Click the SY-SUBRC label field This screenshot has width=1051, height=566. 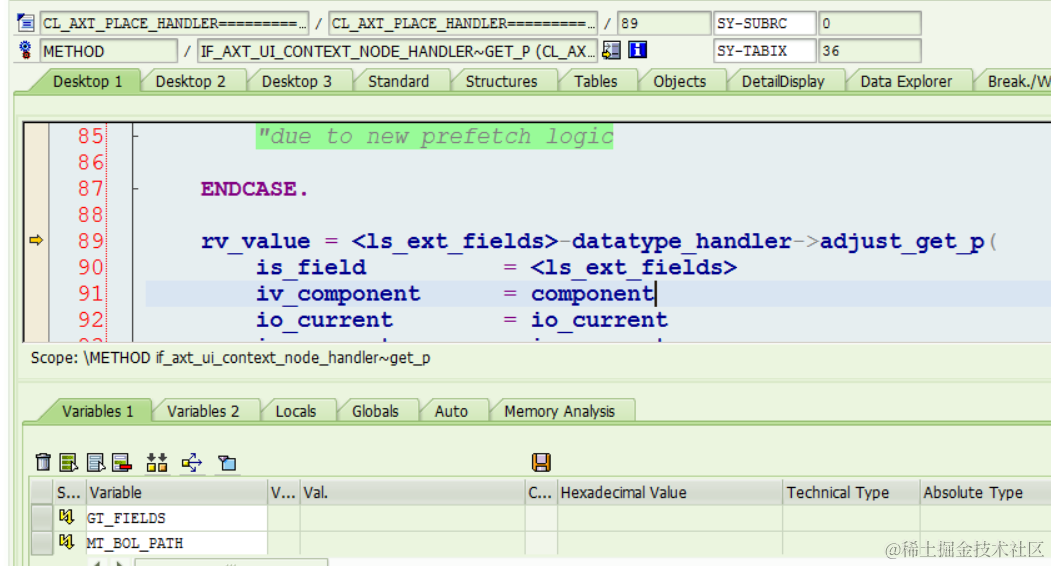tap(765, 23)
